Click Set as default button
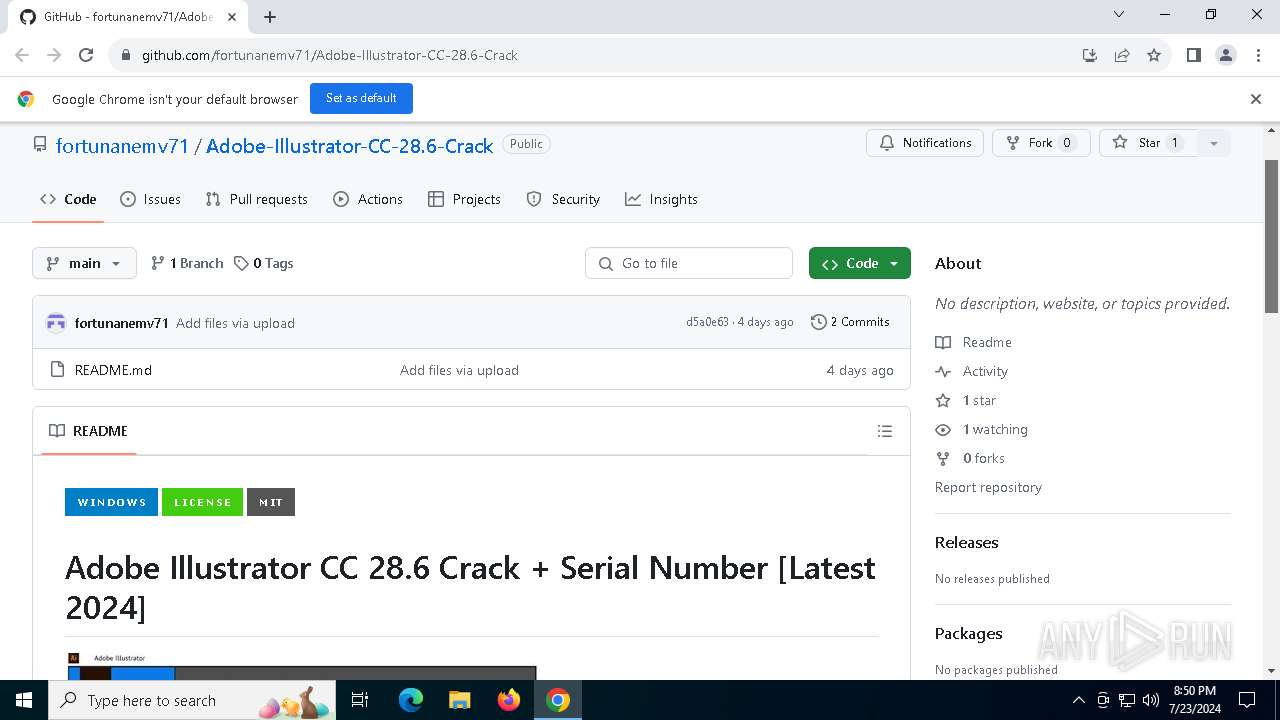Screen dimensions: 1280x720 point(361,98)
